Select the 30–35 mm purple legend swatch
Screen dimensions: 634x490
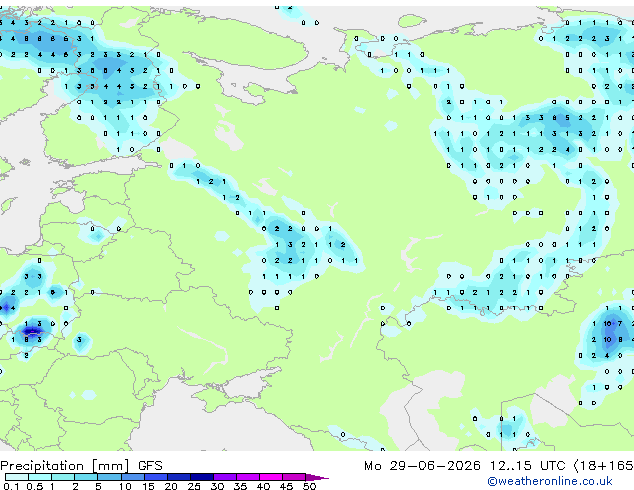(224, 477)
